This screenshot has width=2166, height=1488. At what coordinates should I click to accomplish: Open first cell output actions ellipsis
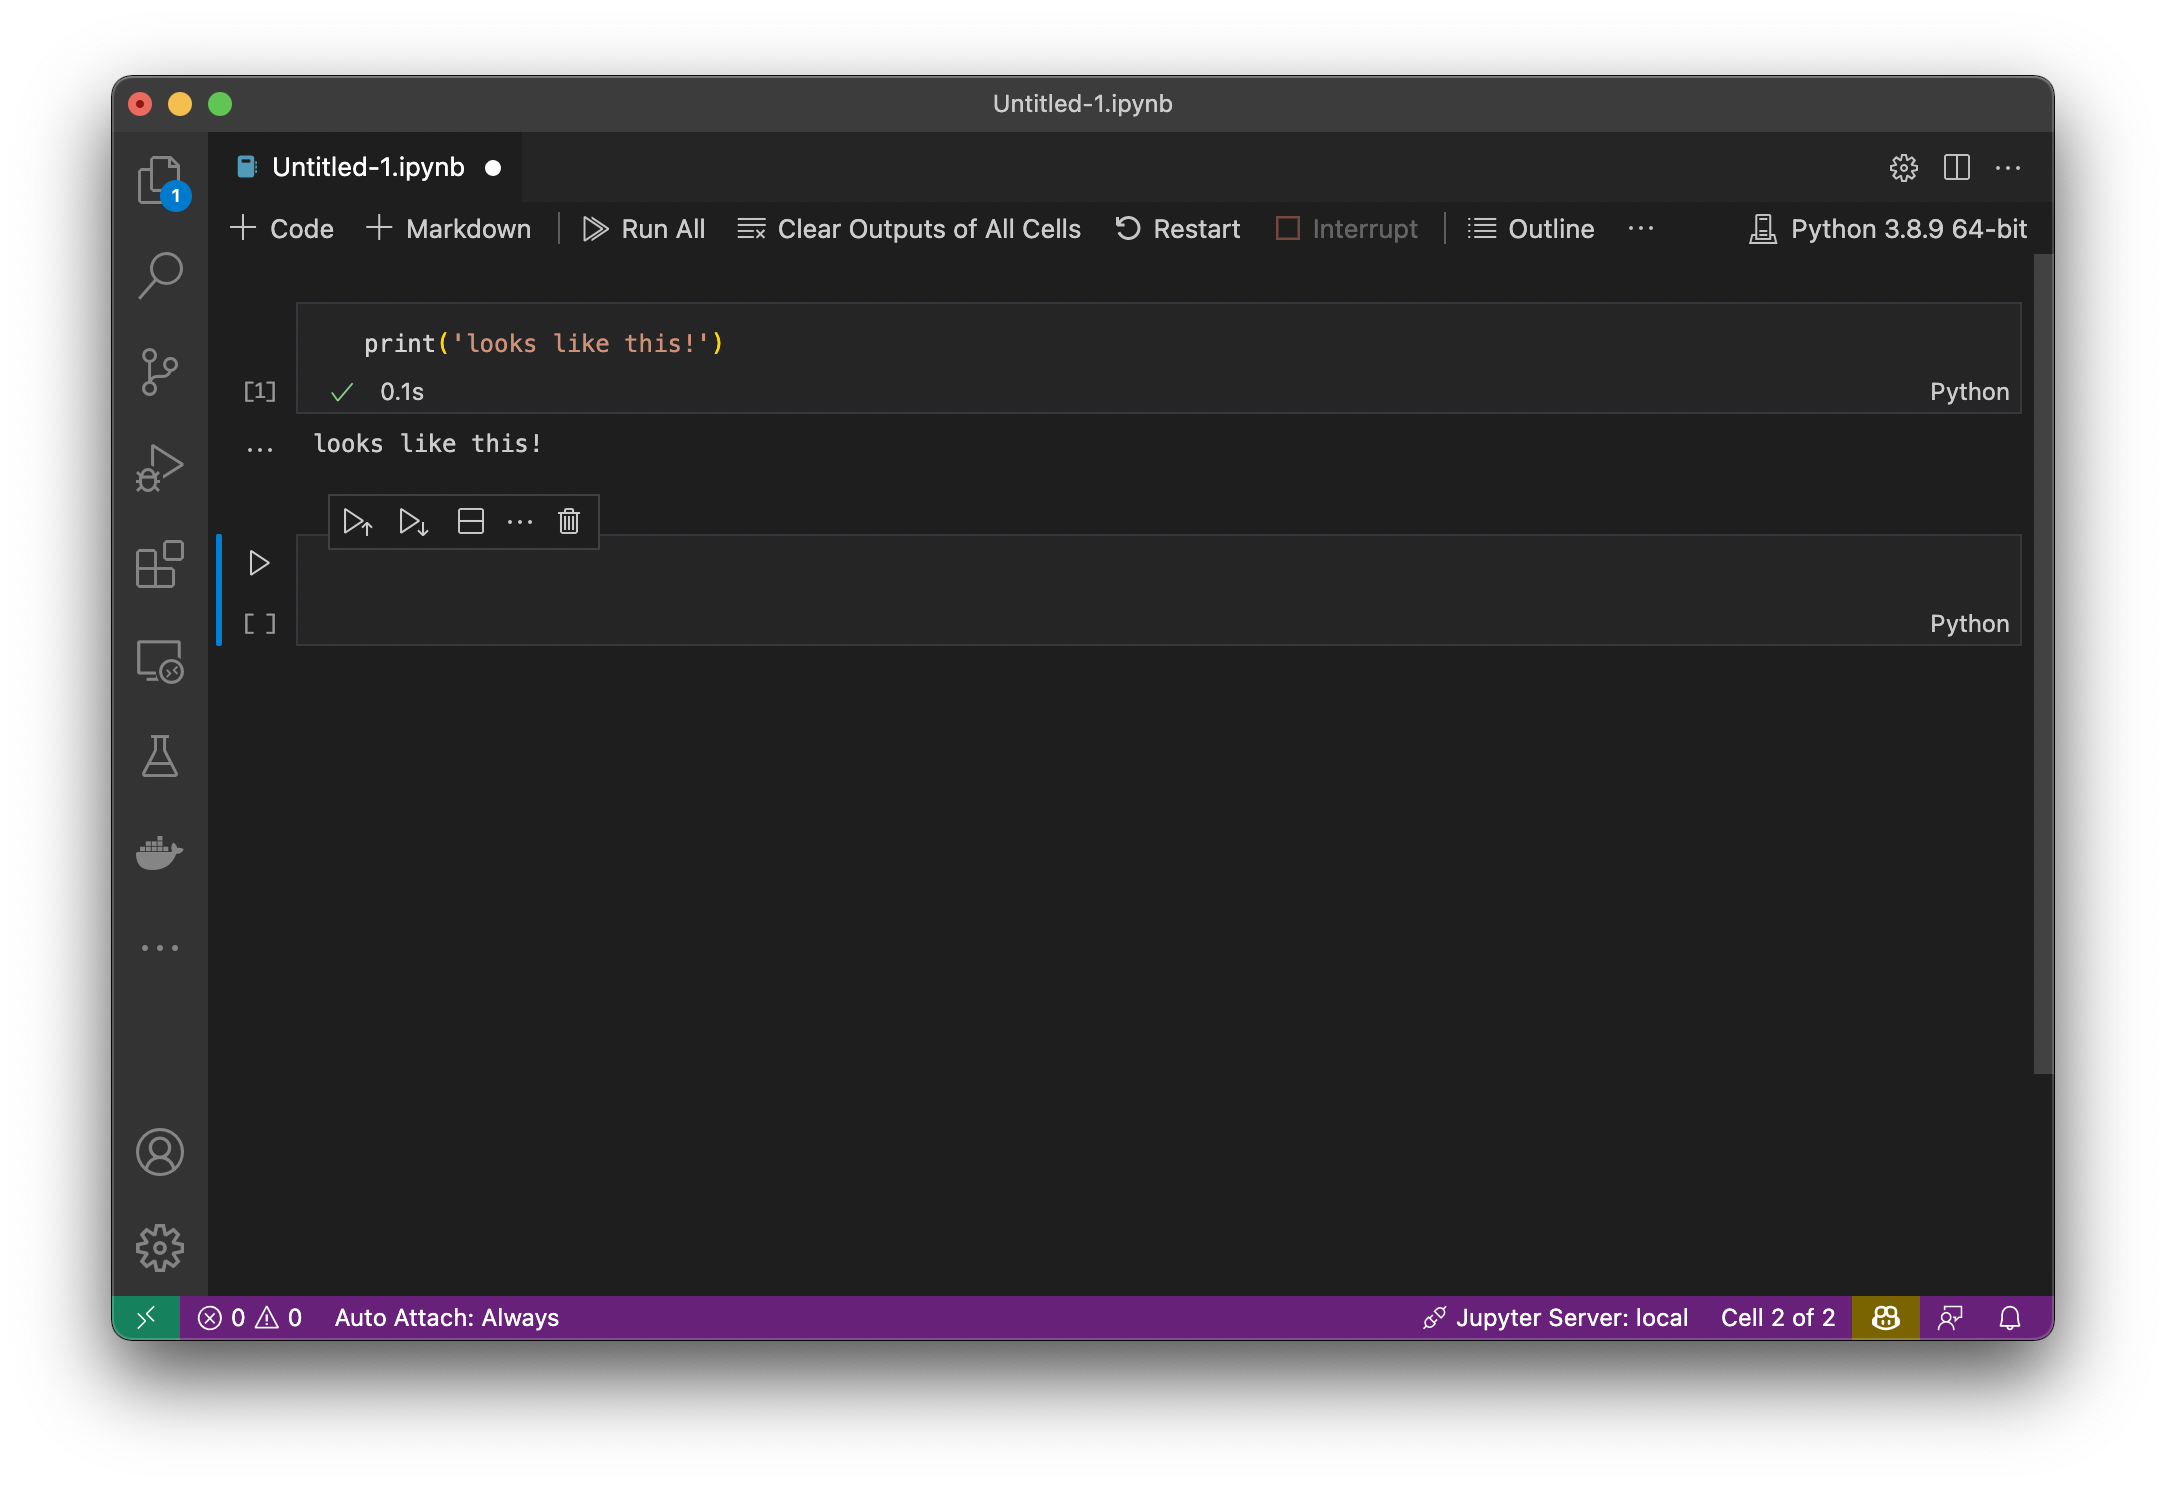[x=260, y=449]
